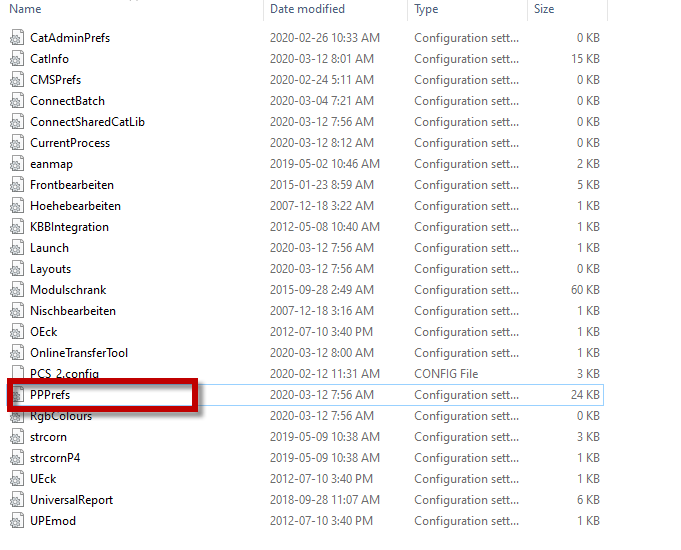Select the UniversalReport file name

pyautogui.click(x=71, y=500)
